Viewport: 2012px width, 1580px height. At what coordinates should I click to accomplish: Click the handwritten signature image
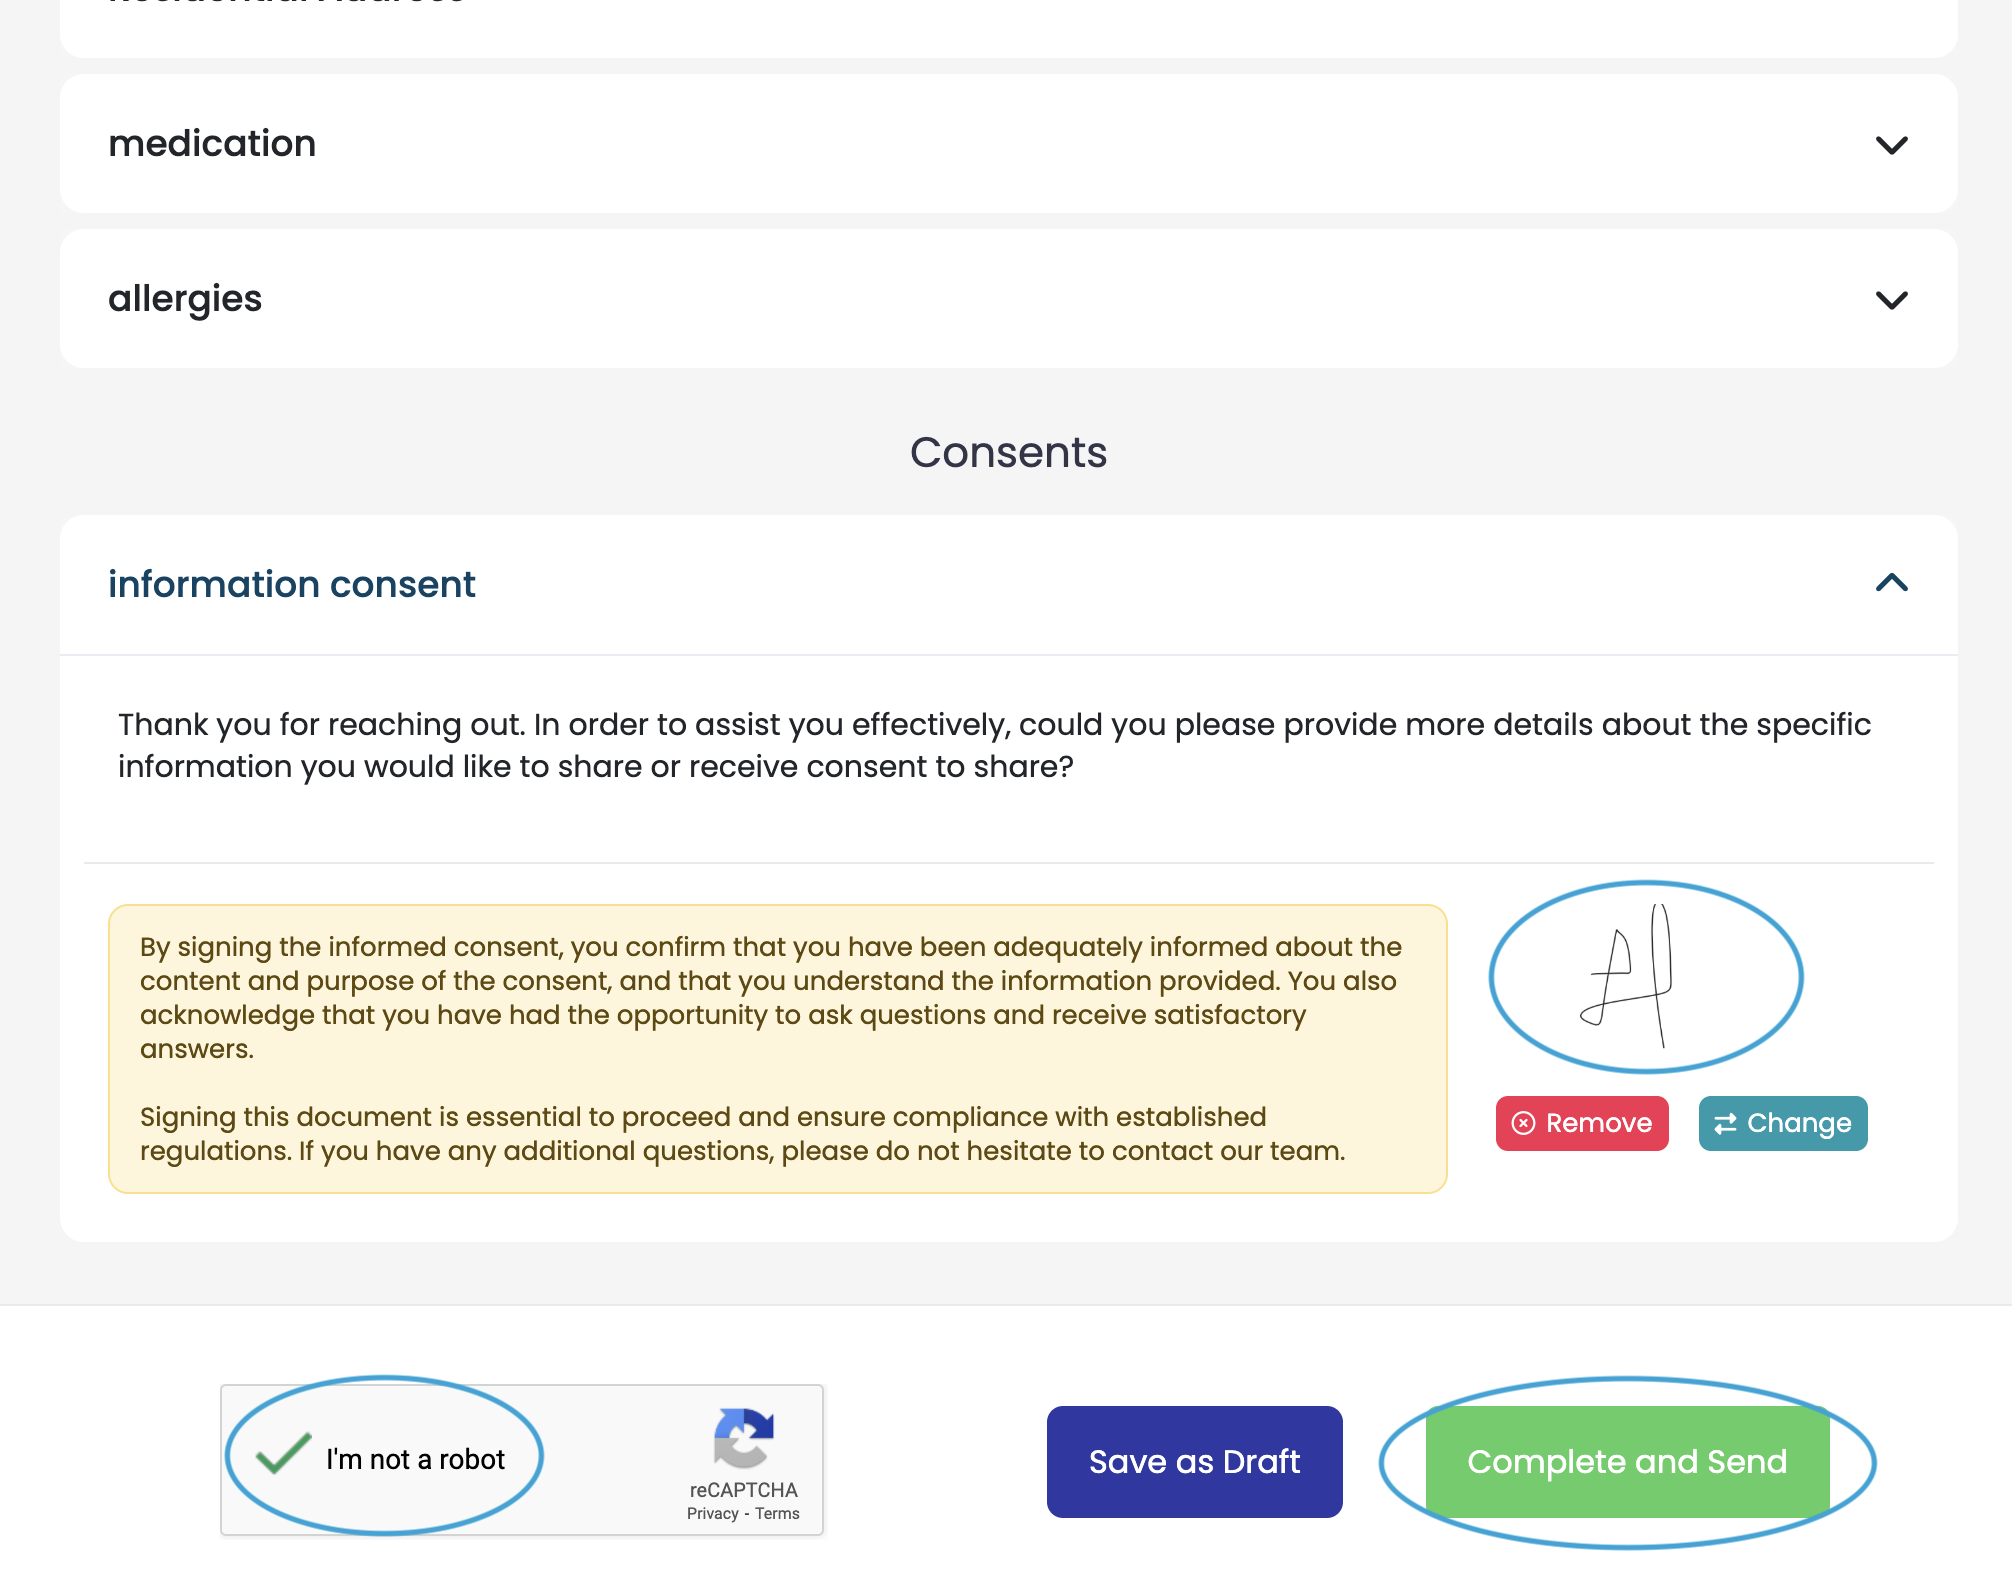pyautogui.click(x=1630, y=976)
